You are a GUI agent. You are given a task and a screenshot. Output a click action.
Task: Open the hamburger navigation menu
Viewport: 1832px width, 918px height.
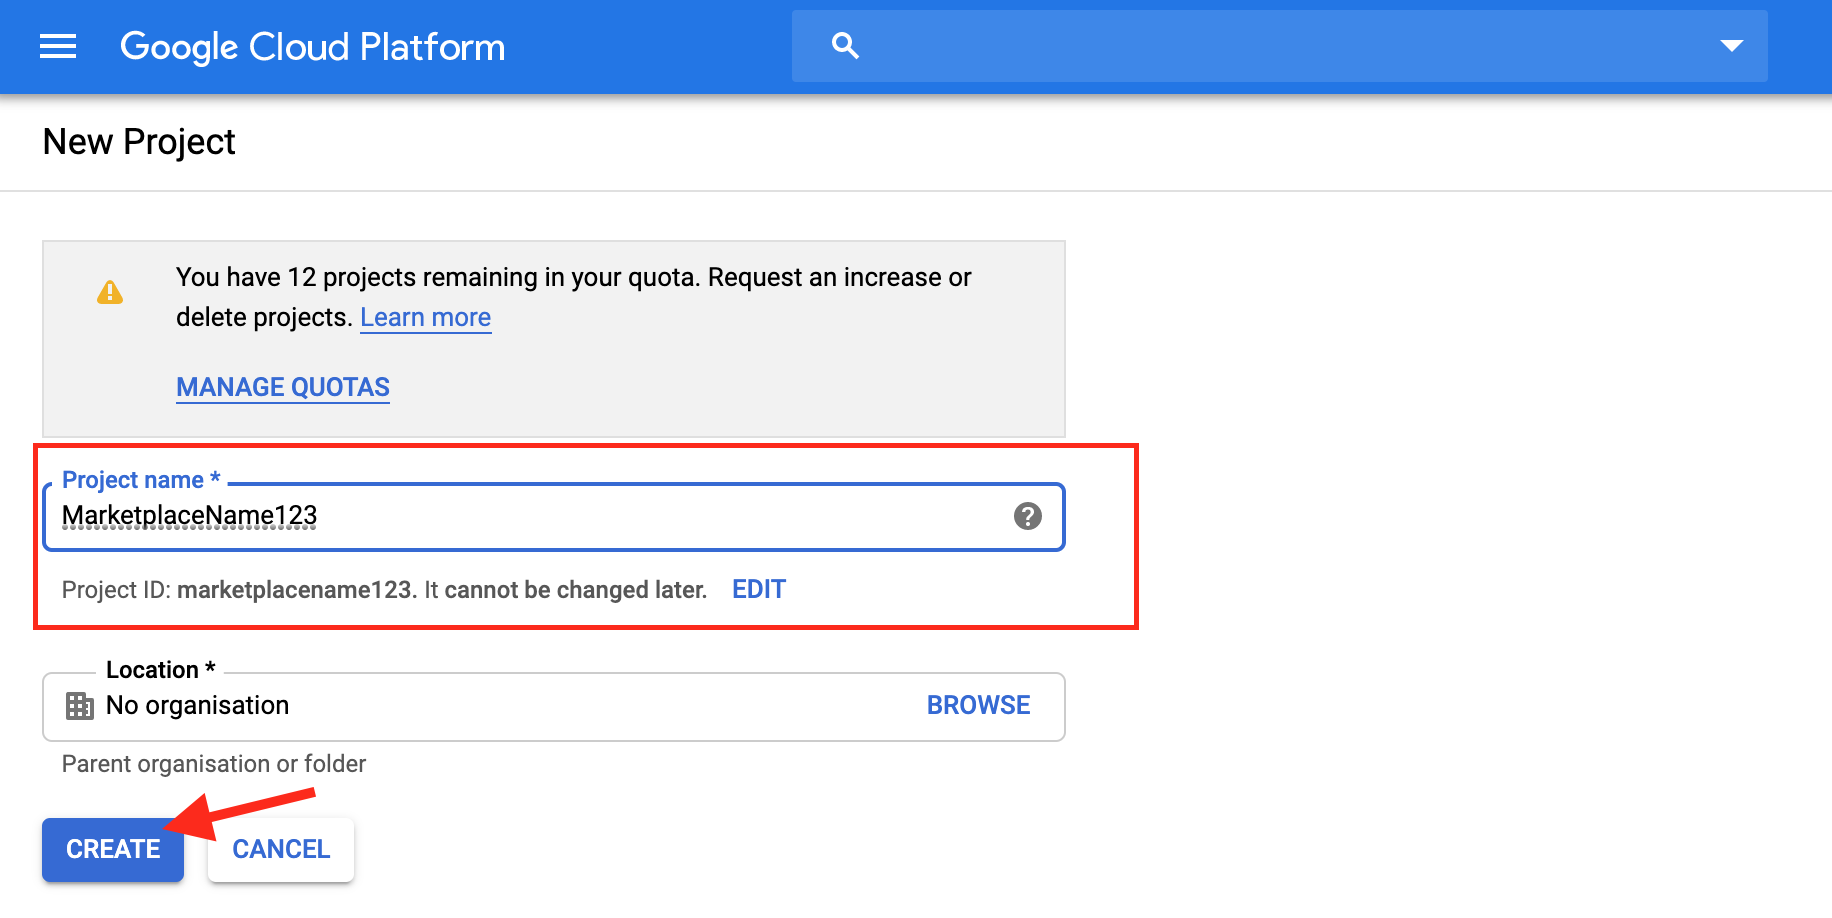[58, 47]
